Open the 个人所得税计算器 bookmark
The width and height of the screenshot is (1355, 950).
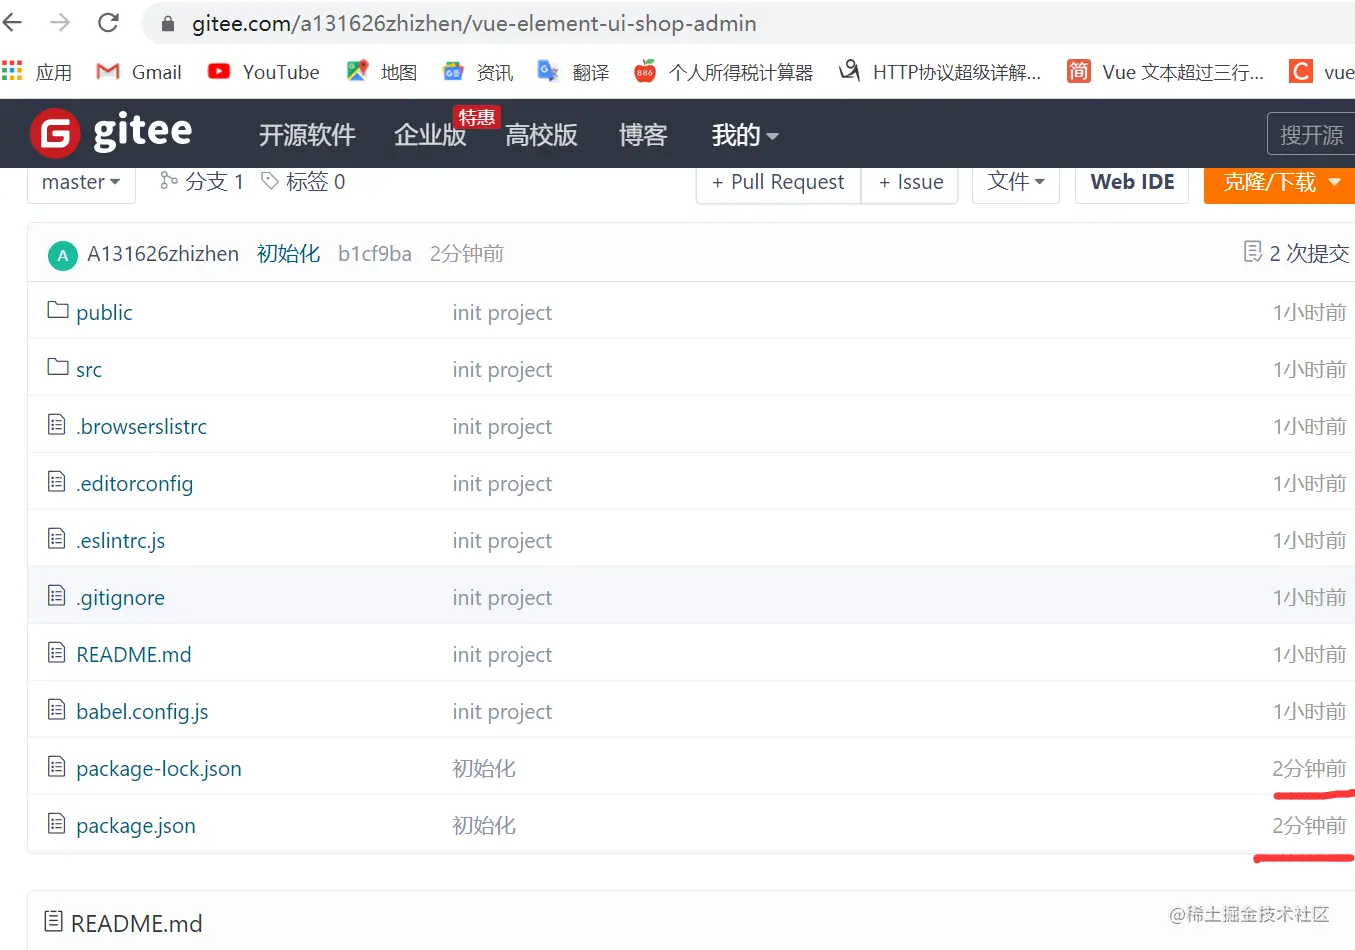tap(724, 72)
